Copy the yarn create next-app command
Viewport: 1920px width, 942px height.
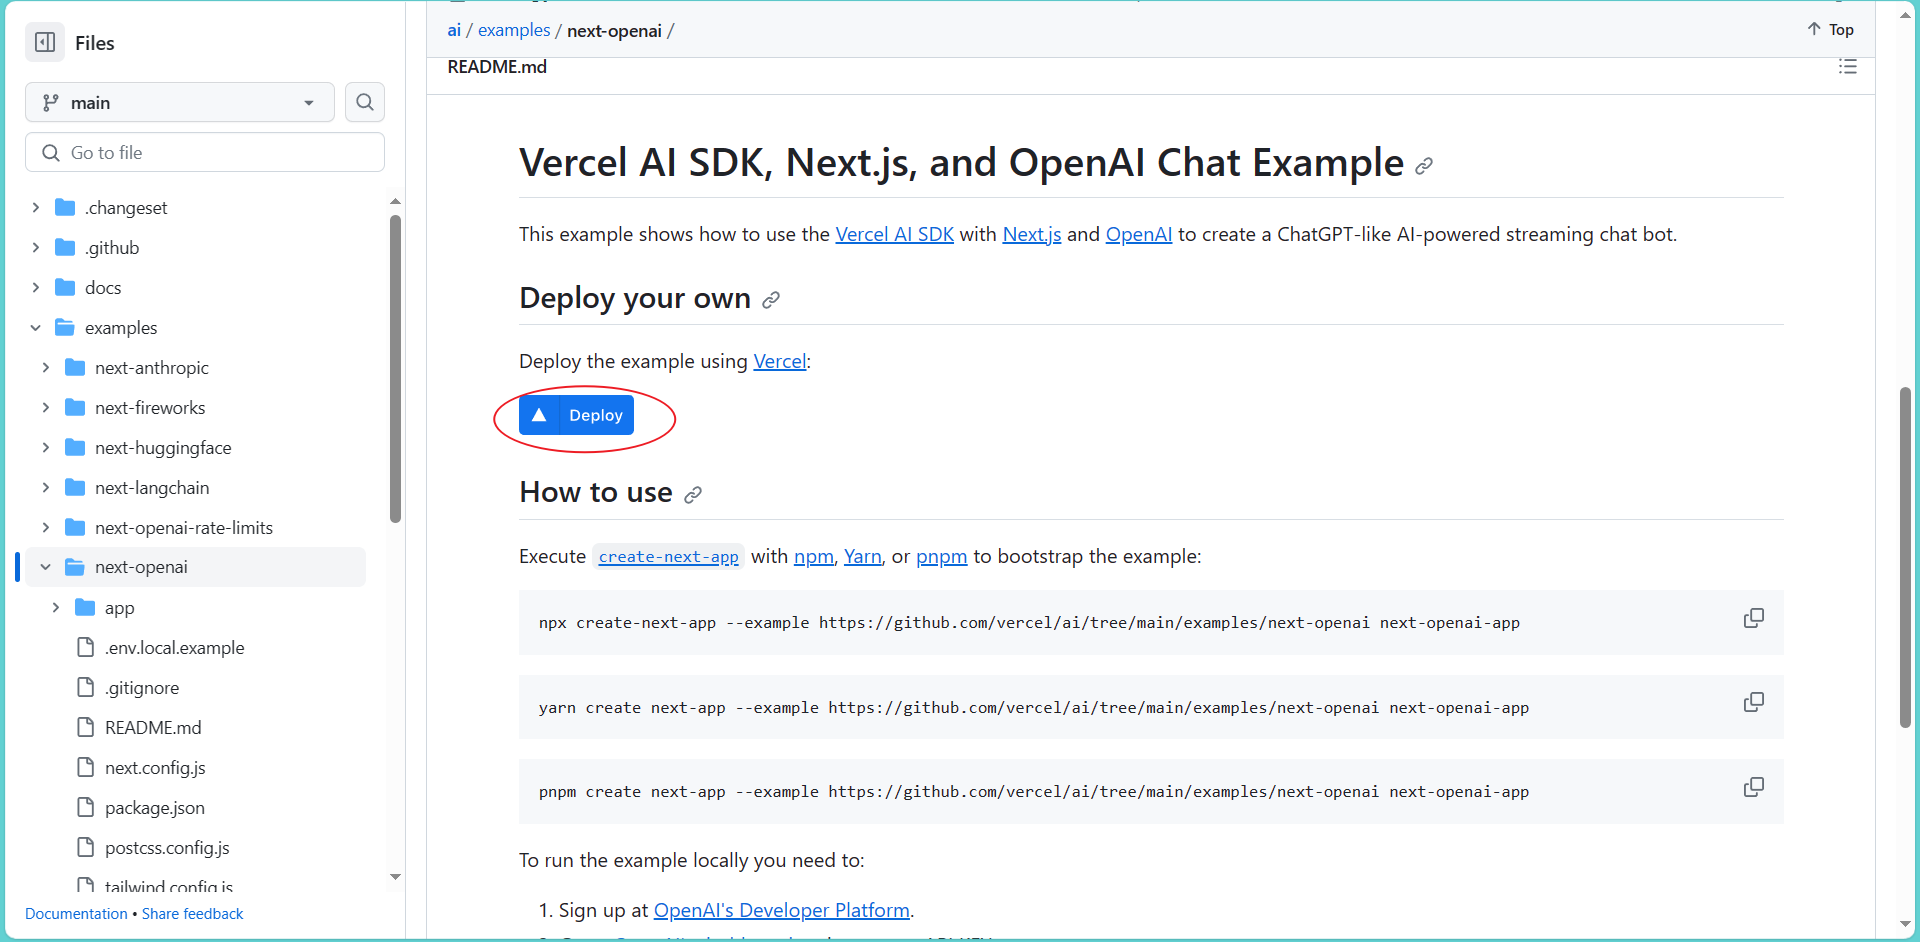tap(1753, 703)
